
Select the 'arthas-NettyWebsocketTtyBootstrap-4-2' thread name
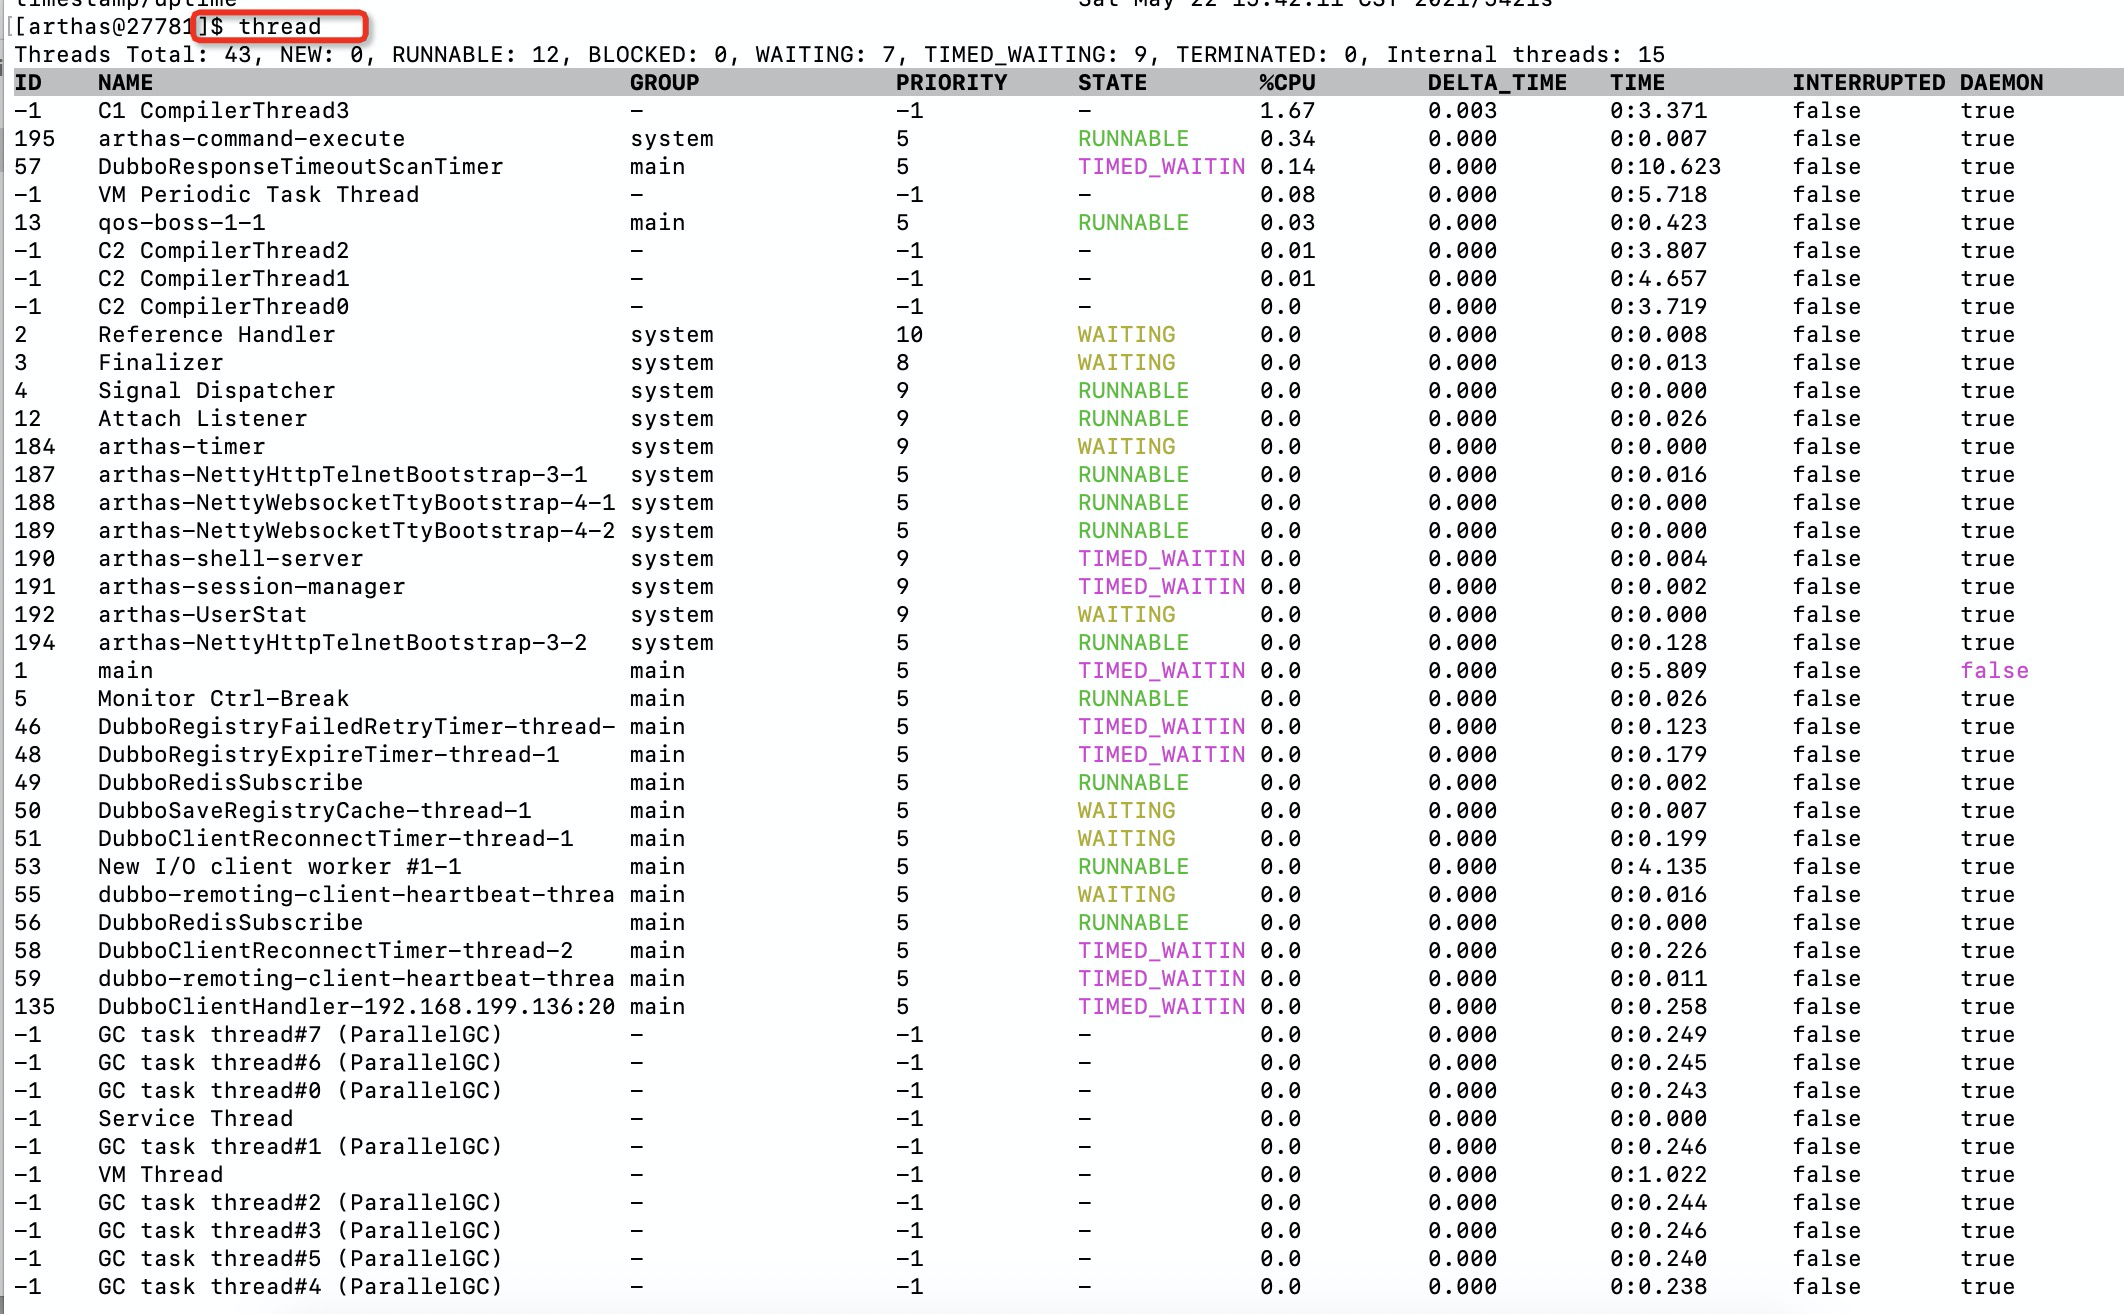pyautogui.click(x=356, y=530)
